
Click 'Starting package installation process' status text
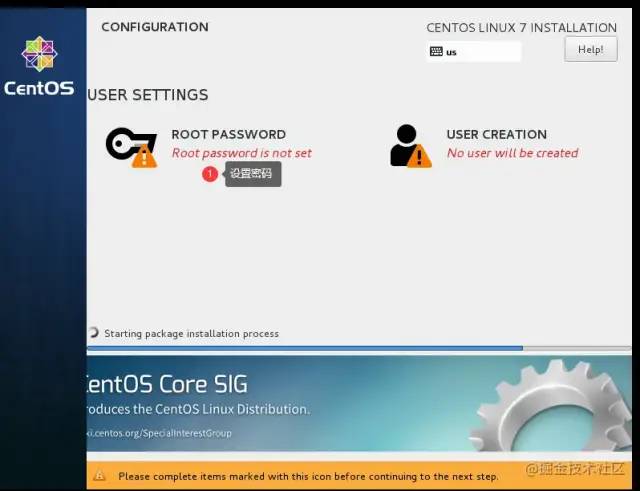click(x=191, y=333)
